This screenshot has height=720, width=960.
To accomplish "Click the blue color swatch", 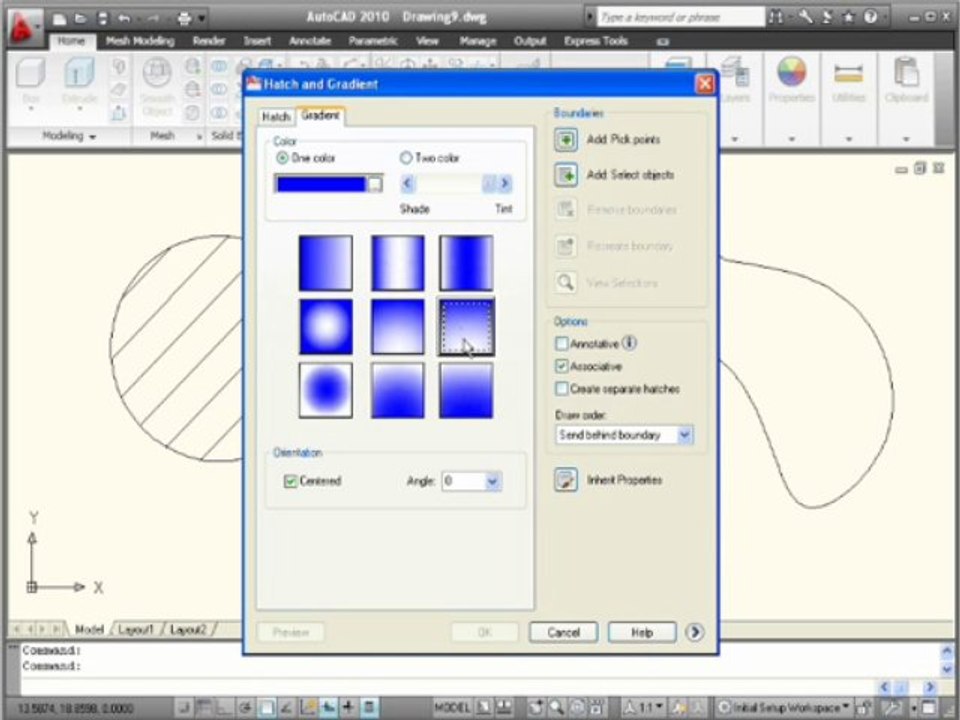I will (x=321, y=184).
